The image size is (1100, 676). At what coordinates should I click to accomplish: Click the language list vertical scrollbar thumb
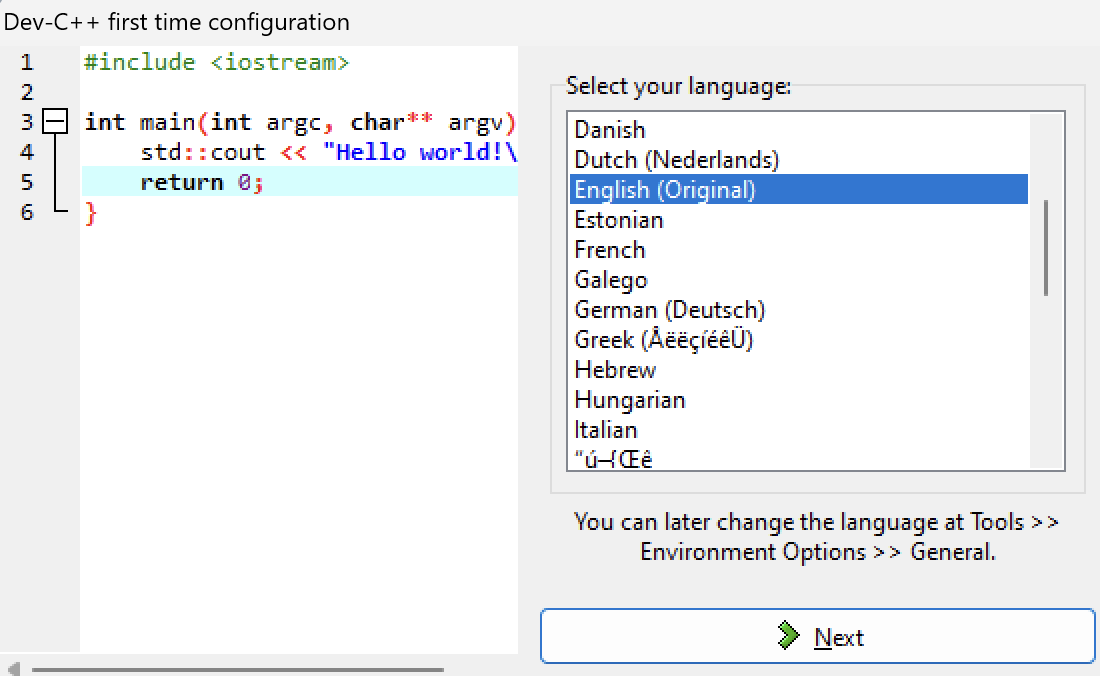pyautogui.click(x=1046, y=248)
